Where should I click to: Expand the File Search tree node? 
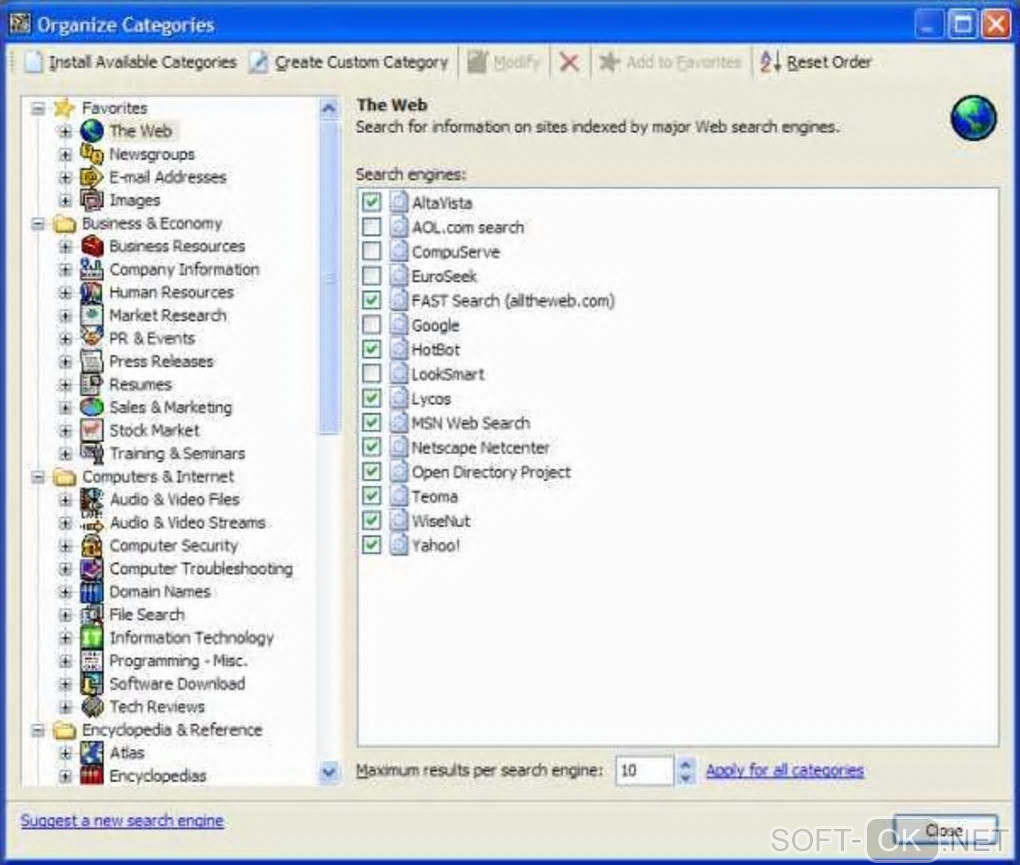click(66, 615)
